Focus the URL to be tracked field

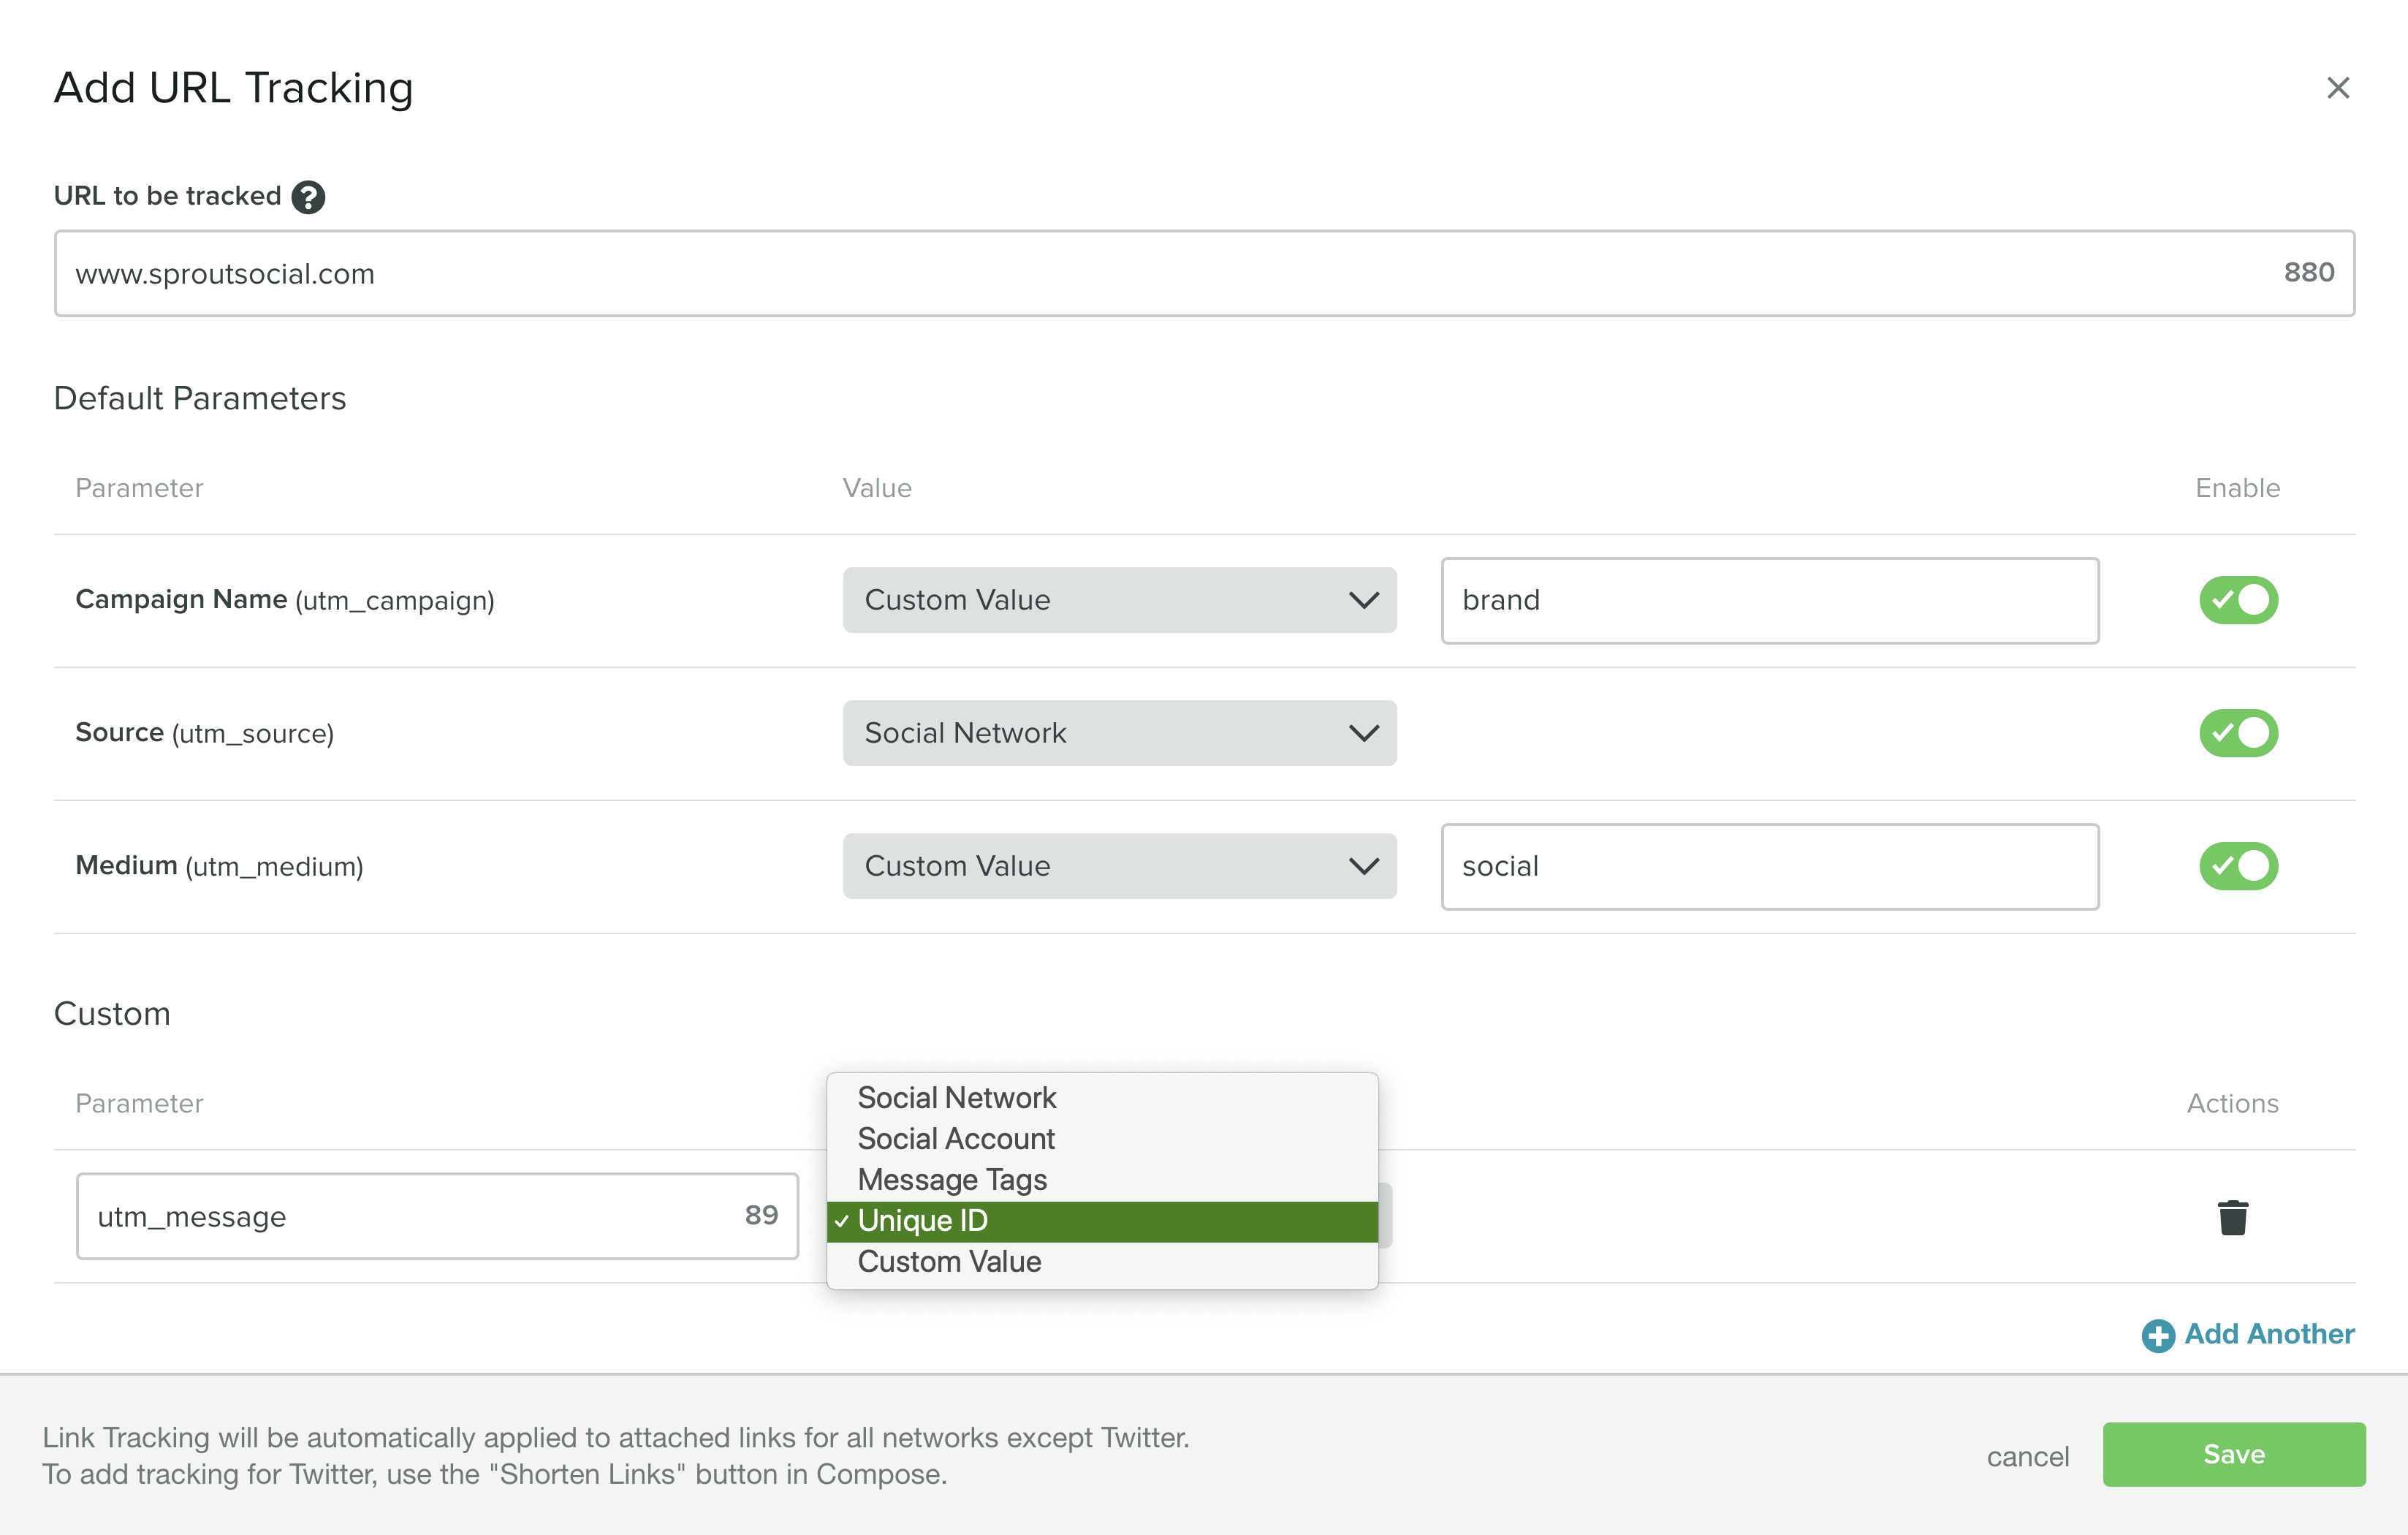[x=1204, y=273]
